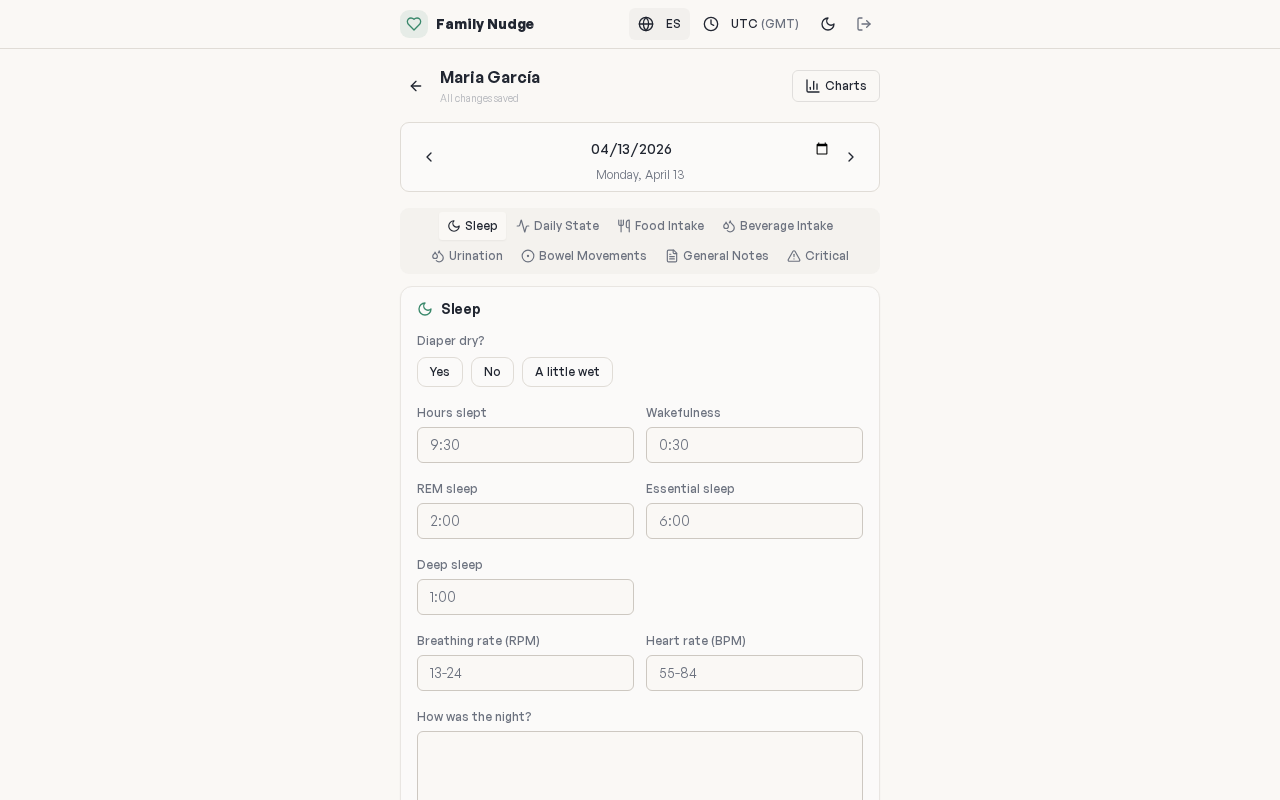Click the Family Nudge heart logo
1280x800 pixels.
click(x=414, y=24)
